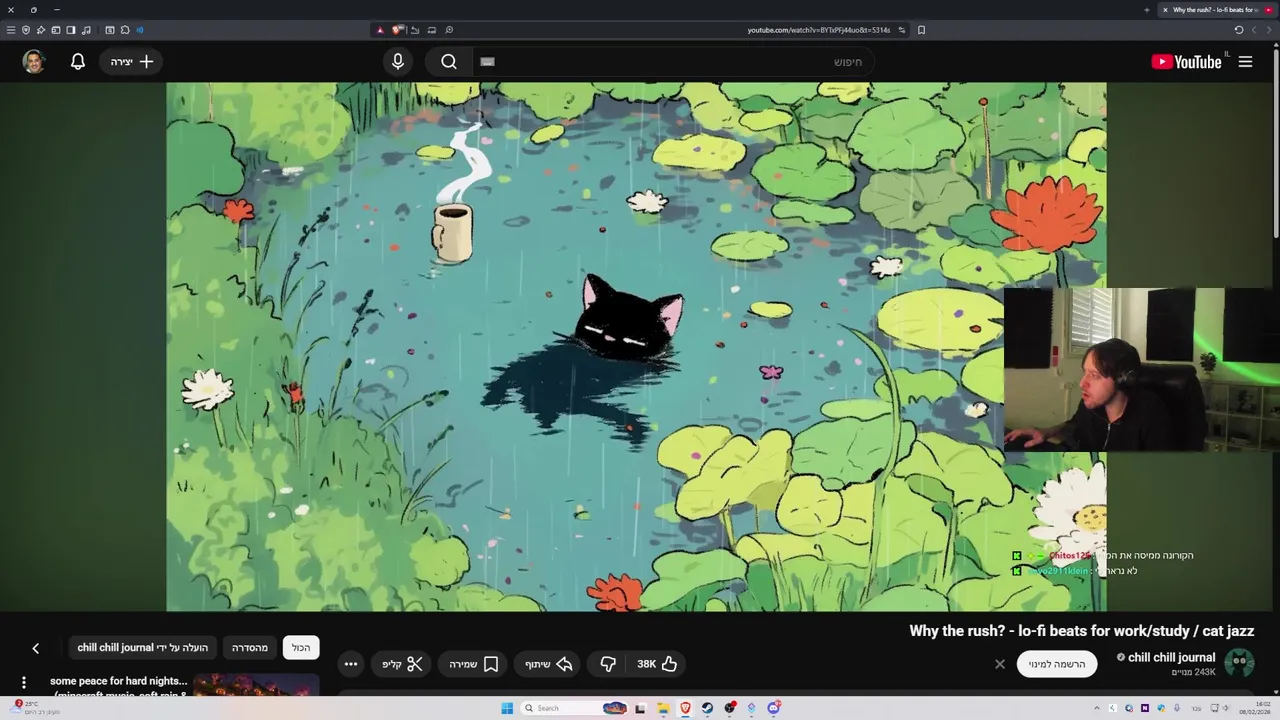The image size is (1280, 720).
Task: Reload the page with the refresh icon
Action: [x=1238, y=30]
